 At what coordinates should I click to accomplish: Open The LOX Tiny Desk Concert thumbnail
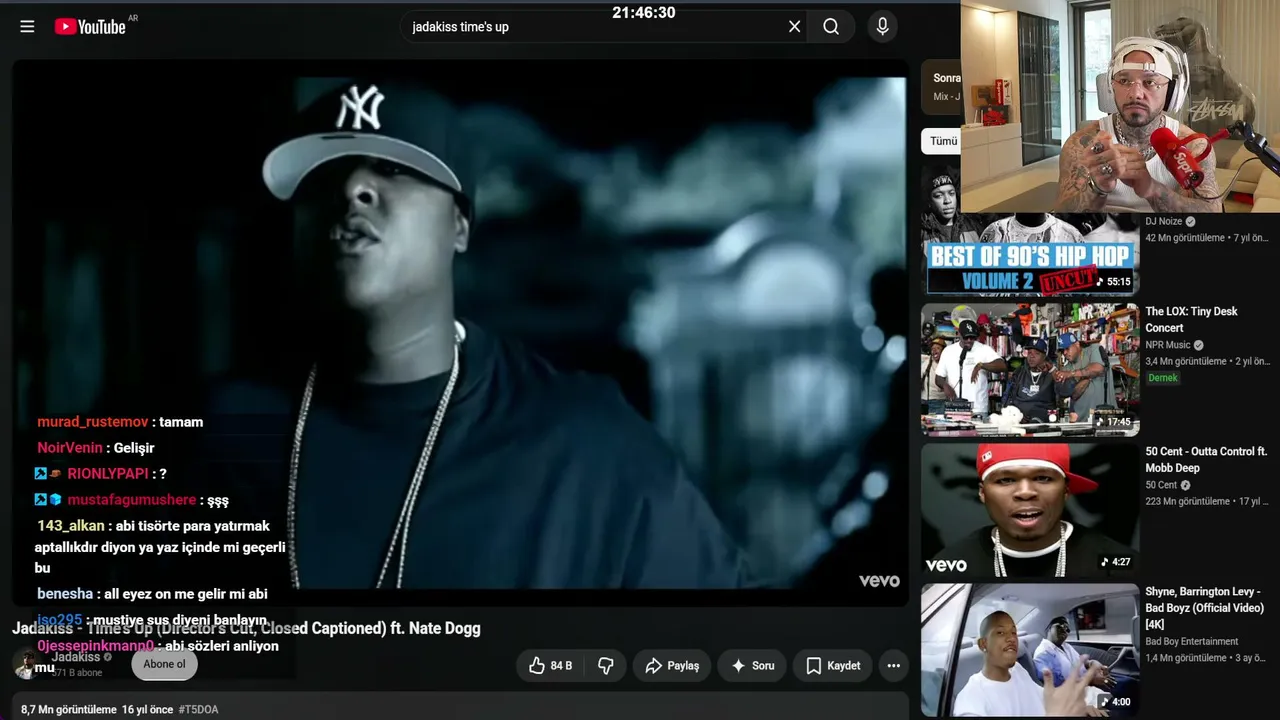tap(1030, 370)
